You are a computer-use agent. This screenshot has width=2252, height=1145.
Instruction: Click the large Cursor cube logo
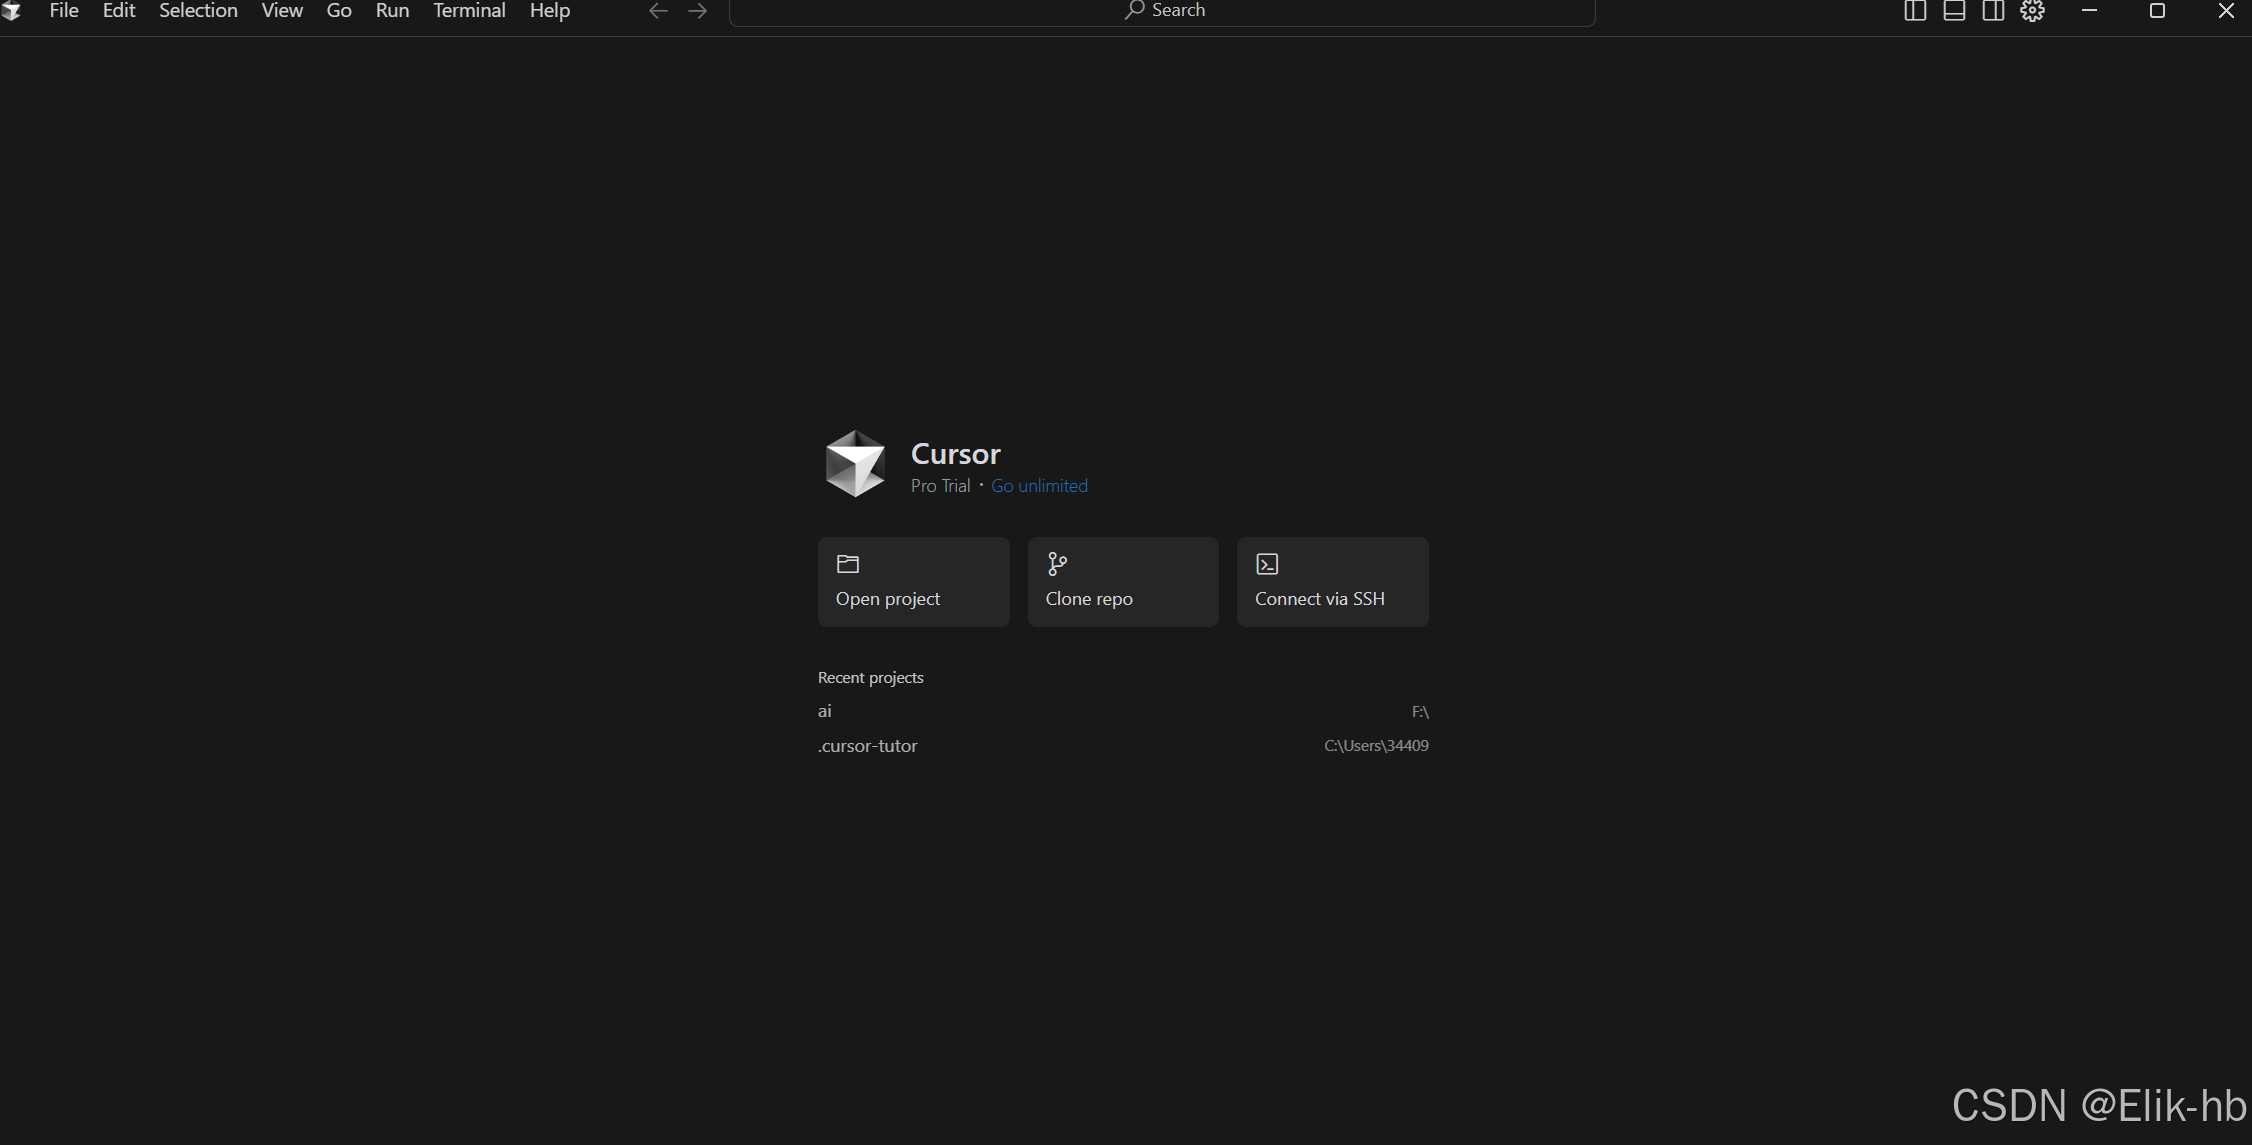coord(855,464)
